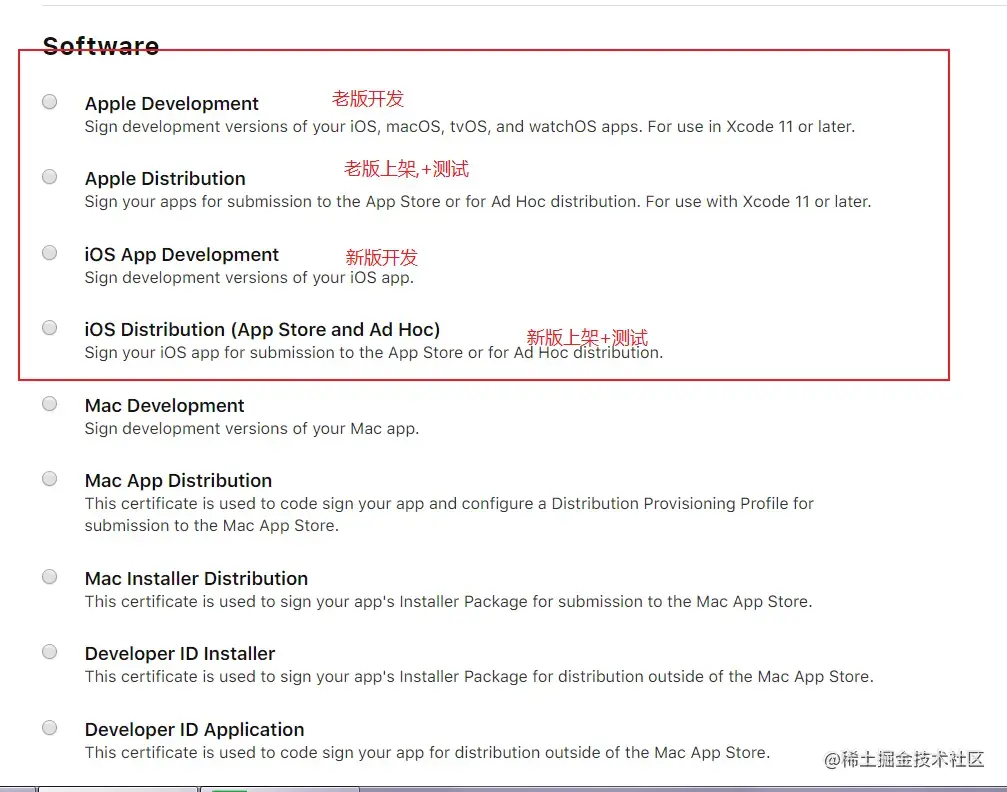The height and width of the screenshot is (792, 1007).
Task: Choose the Mac Development radio button
Action: 49,403
